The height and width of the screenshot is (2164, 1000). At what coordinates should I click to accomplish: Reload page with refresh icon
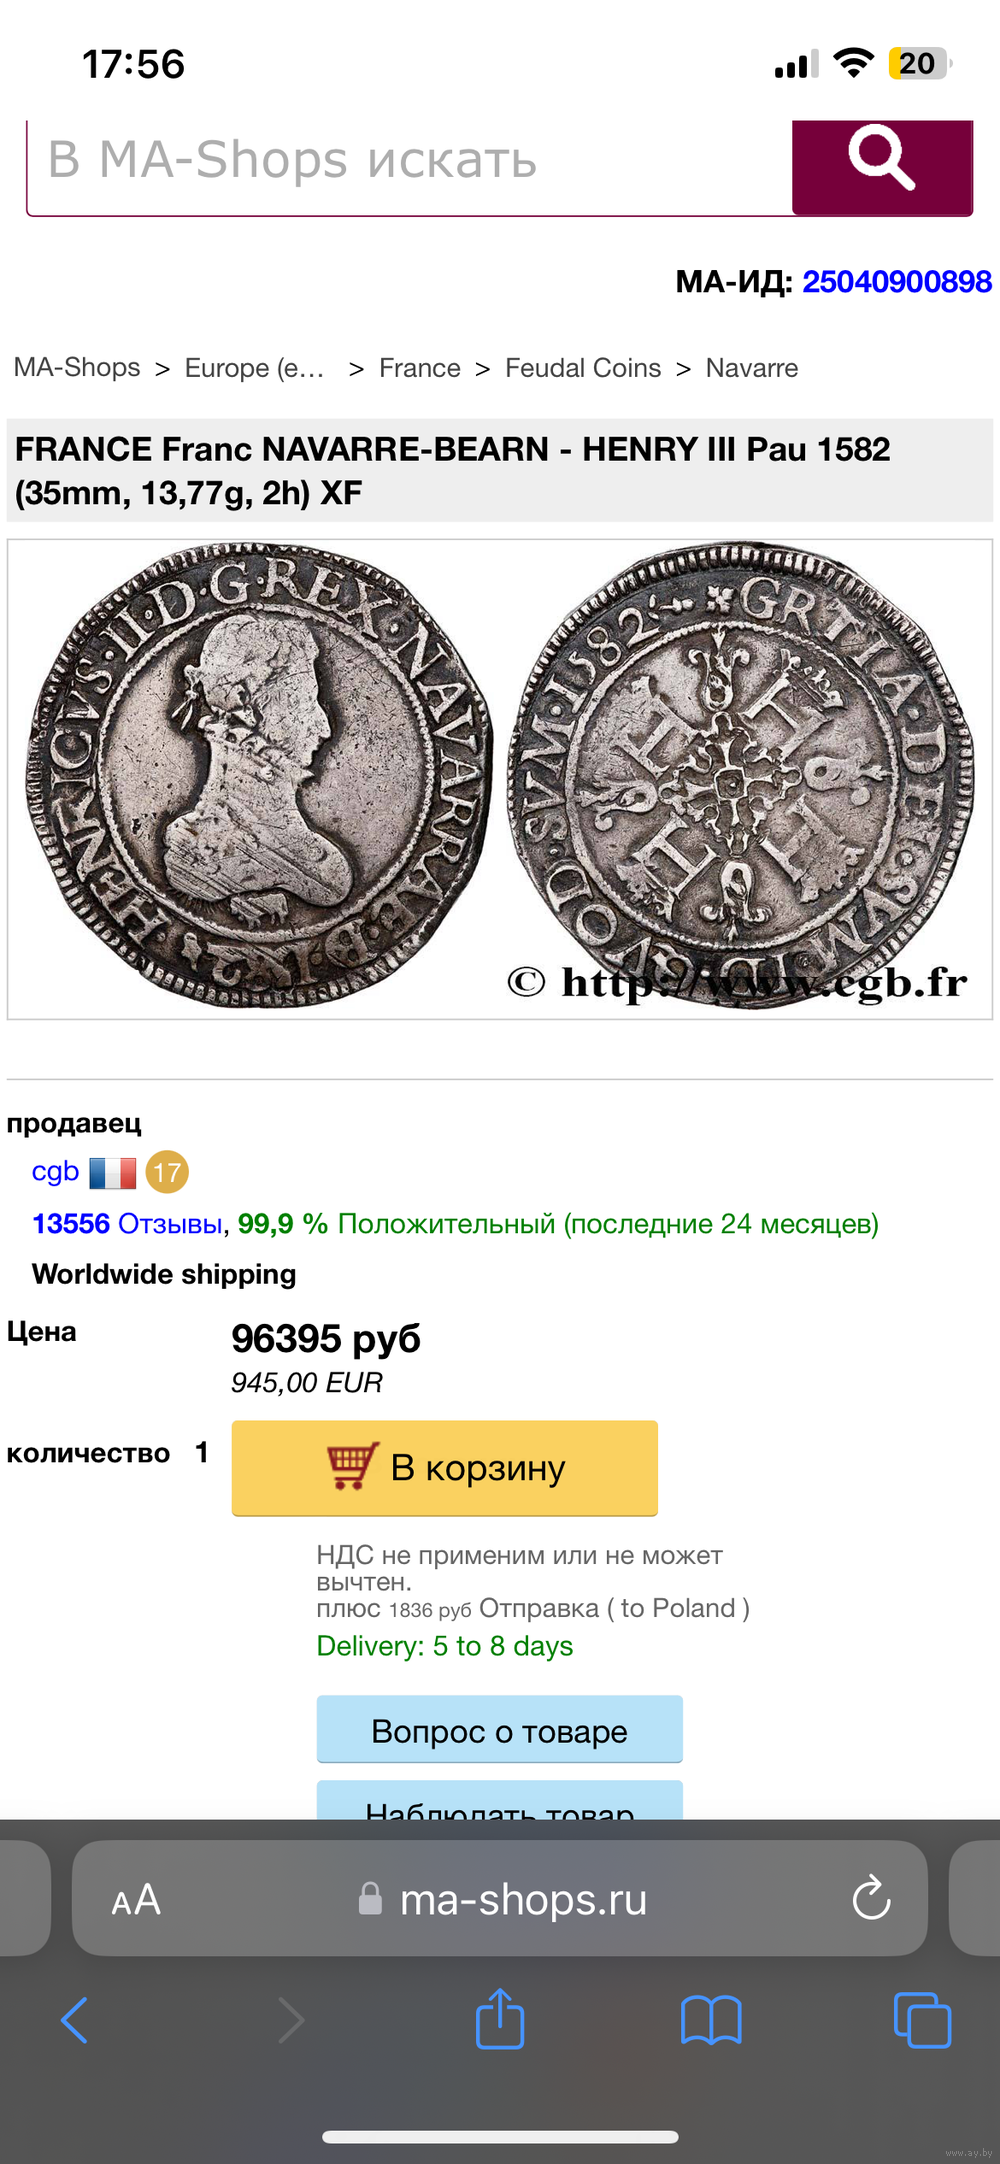871,1897
